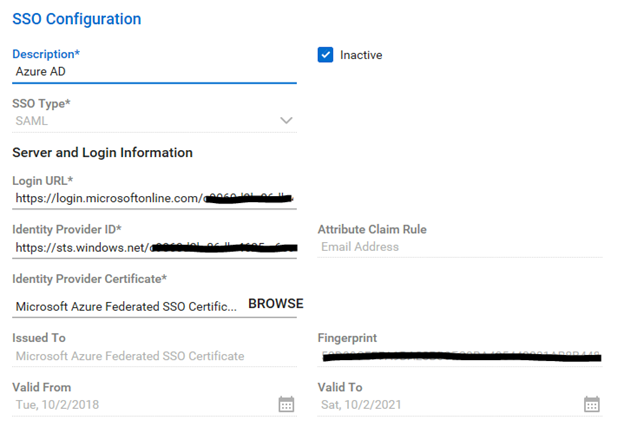The width and height of the screenshot is (624, 427).
Task: Click the Description* field label
Action: [46, 54]
